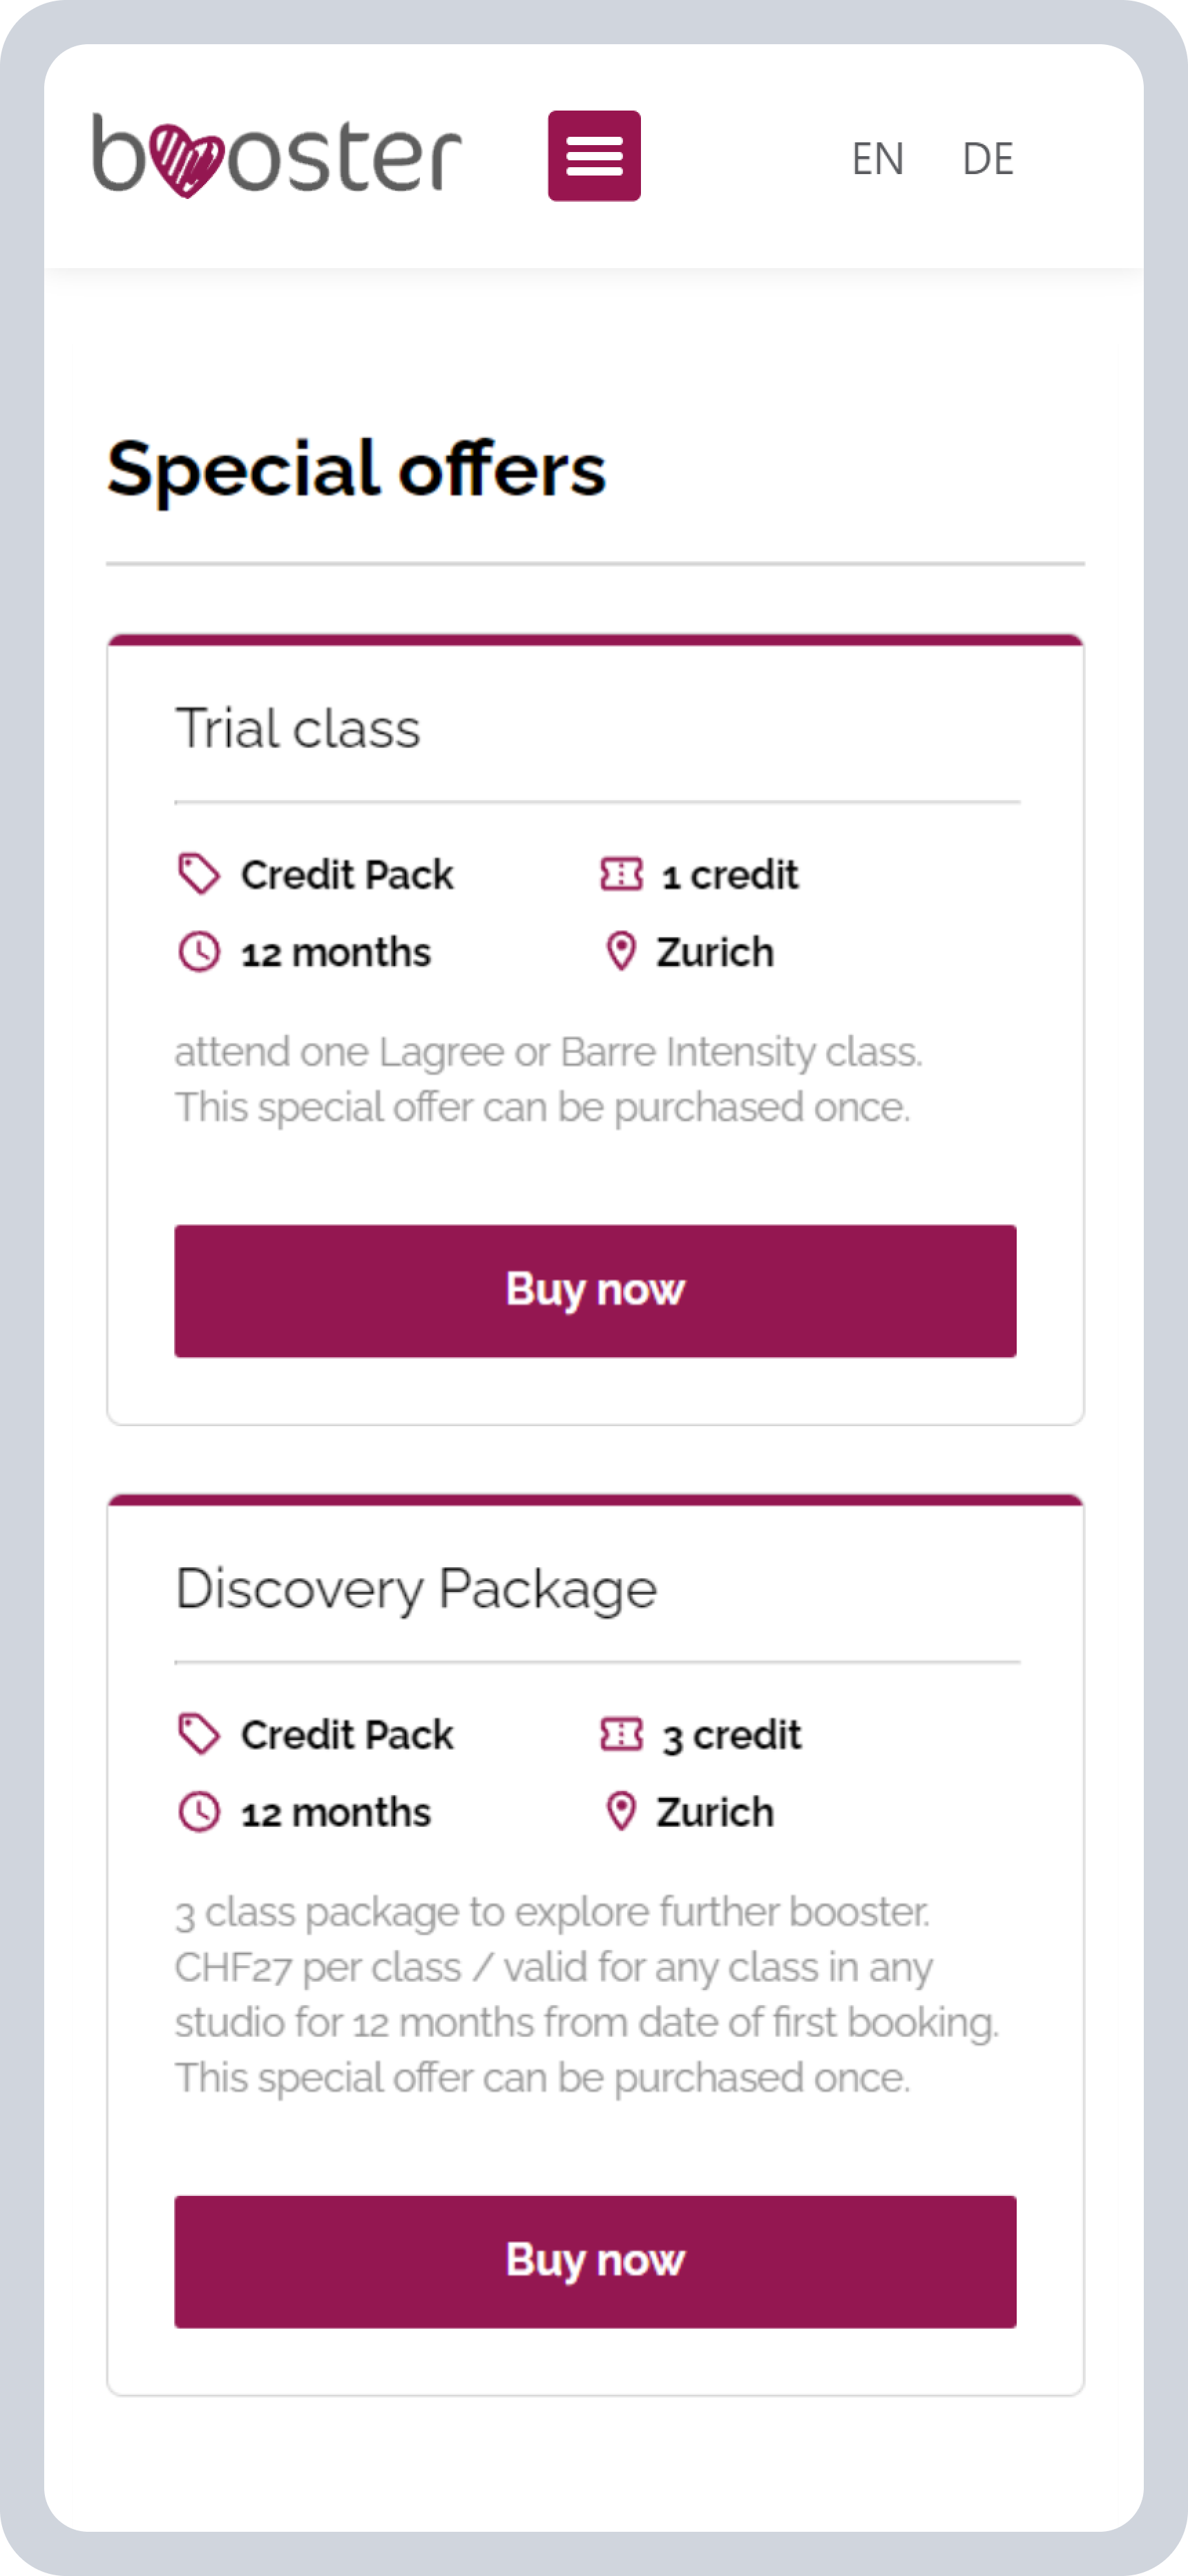The width and height of the screenshot is (1188, 2576).
Task: Click the clock icon in Trial class card
Action: (199, 952)
